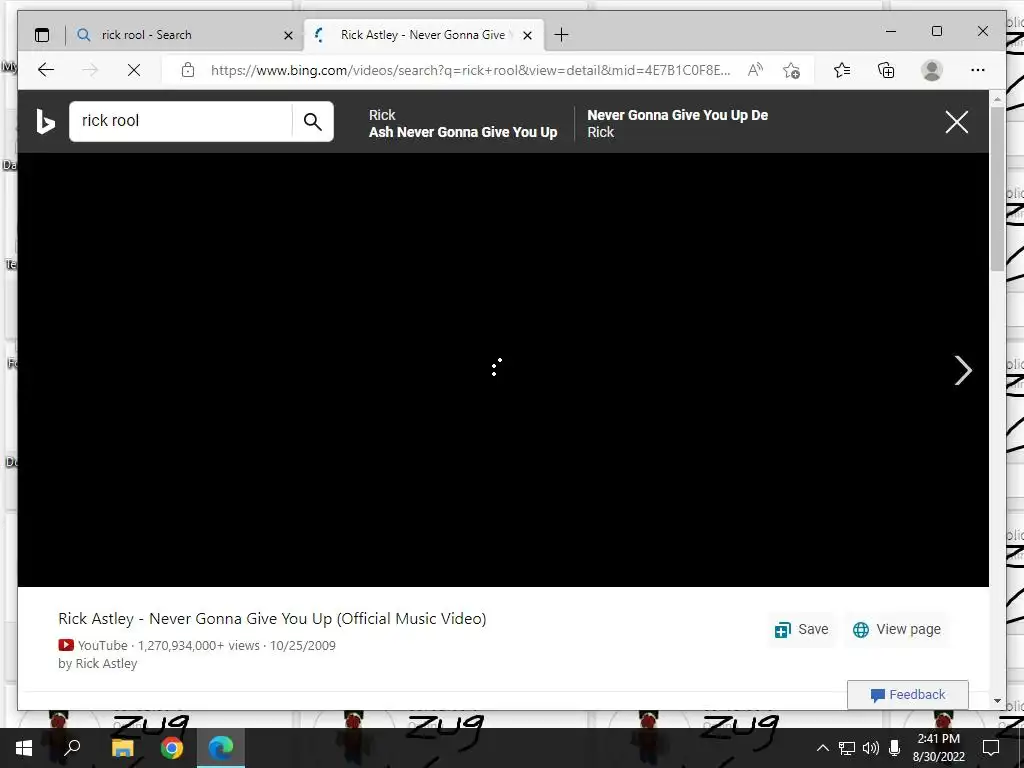The width and height of the screenshot is (1024, 768).
Task: Open the tab actions menu icon
Action: (42, 35)
